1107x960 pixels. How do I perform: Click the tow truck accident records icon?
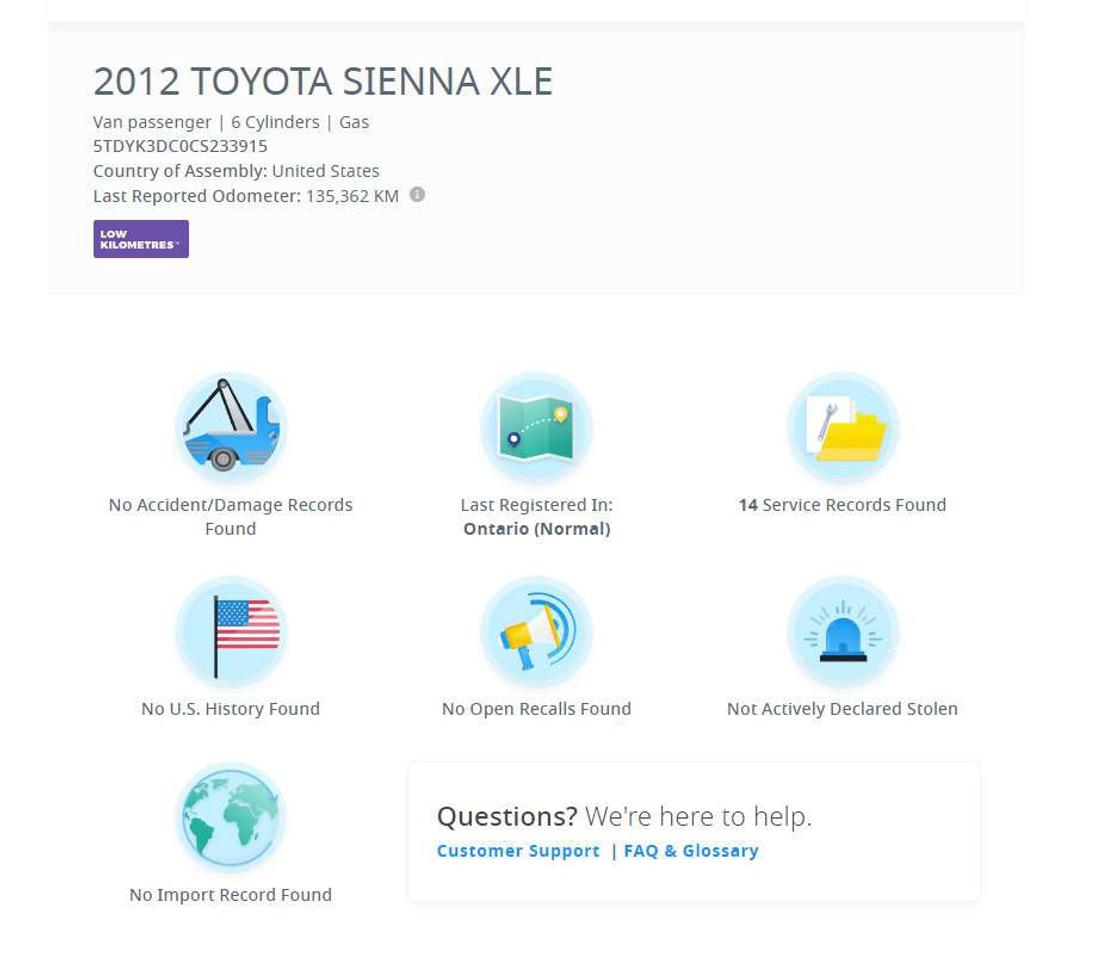[231, 428]
